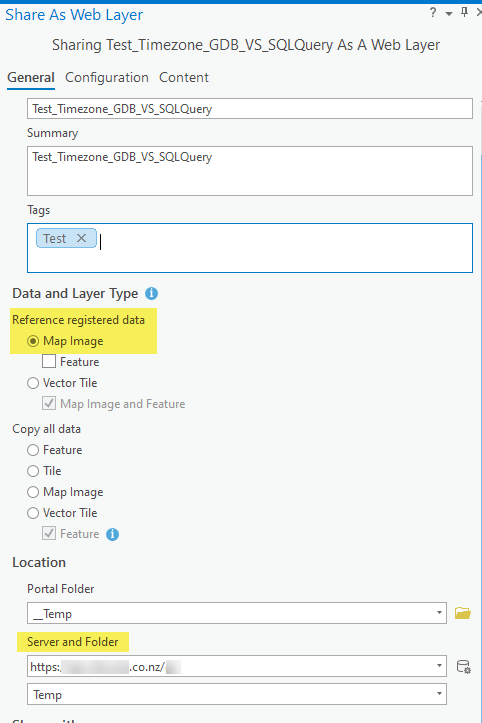482x723 pixels.
Task: Open pane options dropdown arrow at top
Action: [x=449, y=14]
